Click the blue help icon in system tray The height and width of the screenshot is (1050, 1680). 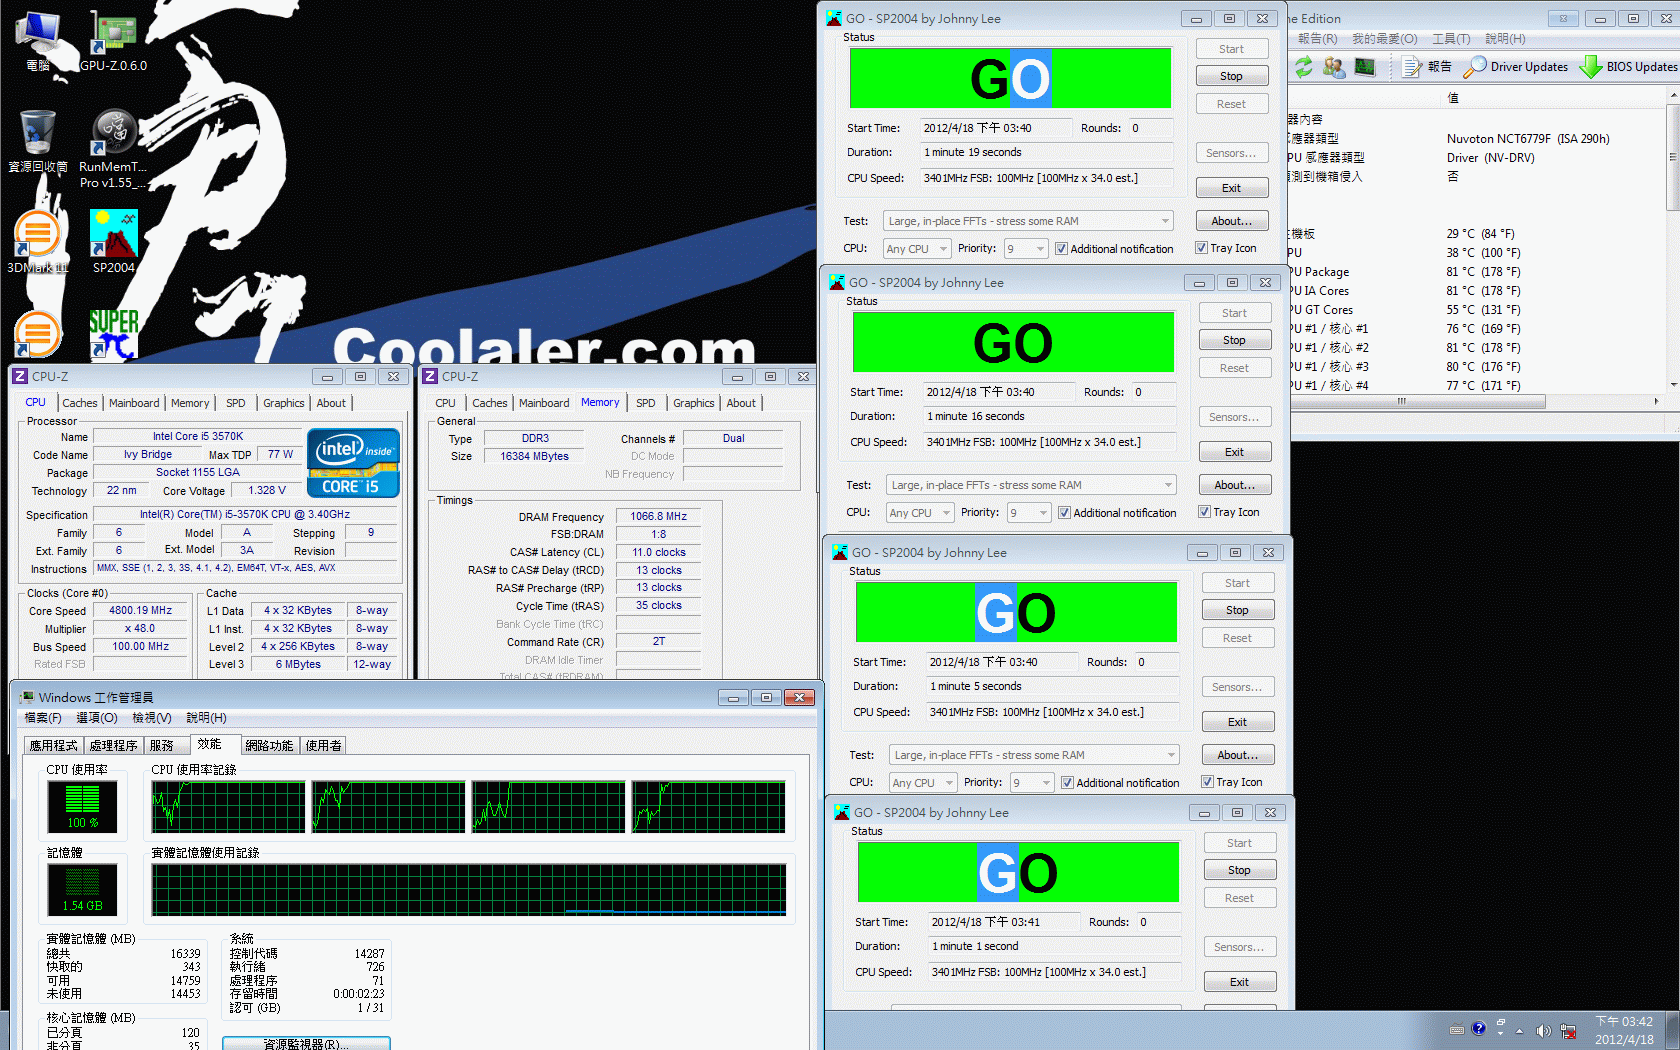pyautogui.click(x=1479, y=1029)
